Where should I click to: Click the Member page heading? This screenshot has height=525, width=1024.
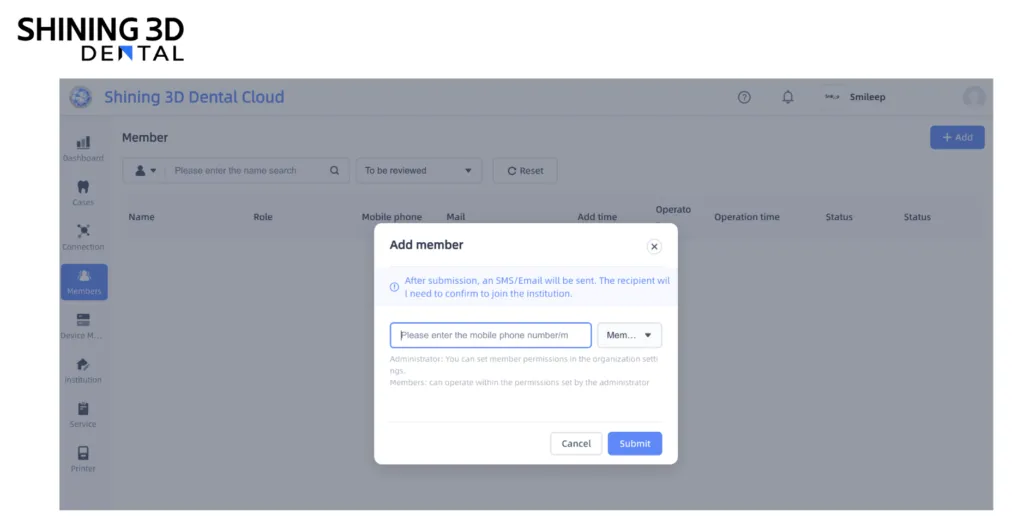pos(145,137)
